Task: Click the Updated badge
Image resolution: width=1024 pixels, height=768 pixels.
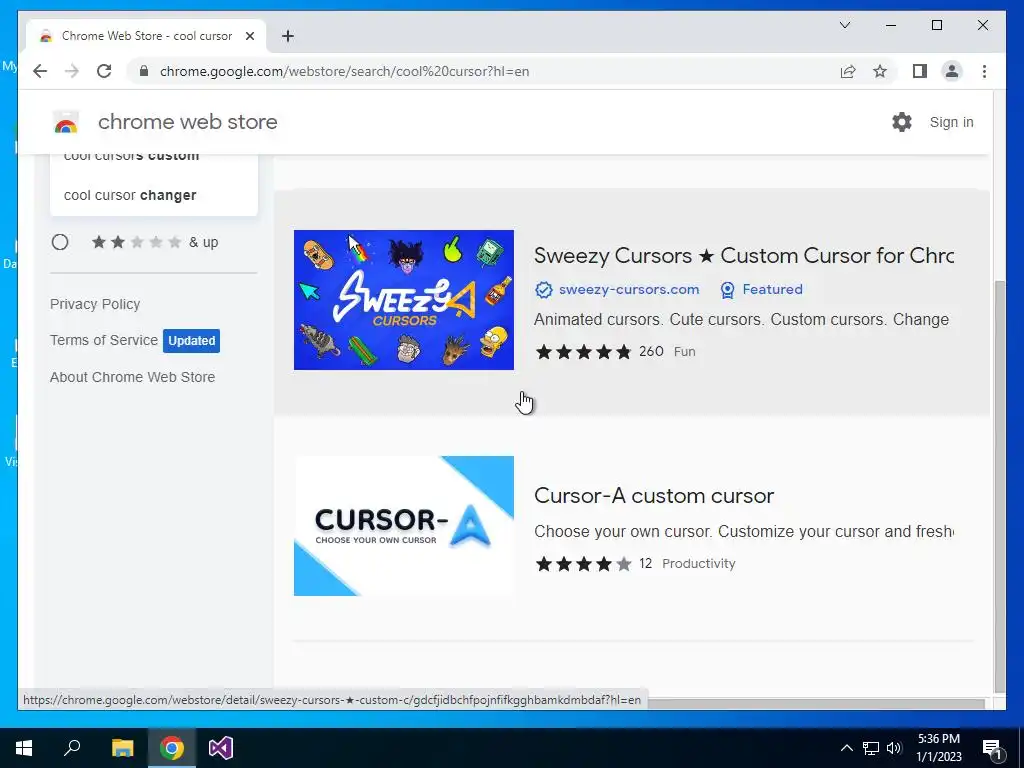Action: [x=191, y=341]
